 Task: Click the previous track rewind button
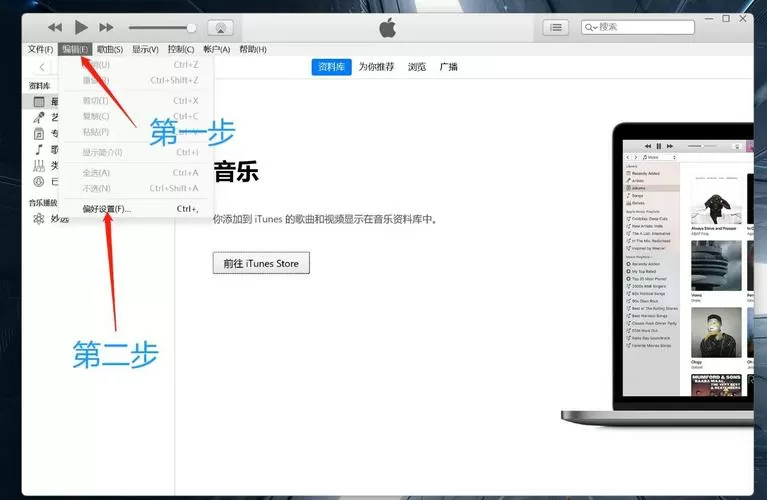coord(55,27)
